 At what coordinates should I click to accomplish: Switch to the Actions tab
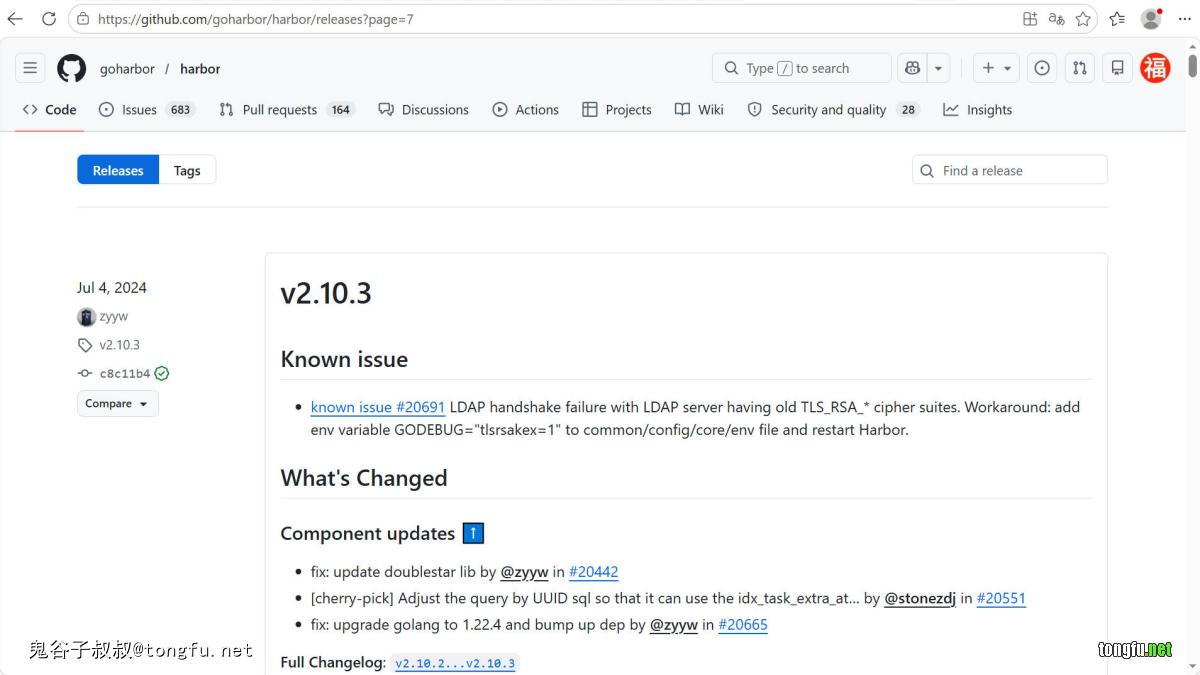point(525,110)
